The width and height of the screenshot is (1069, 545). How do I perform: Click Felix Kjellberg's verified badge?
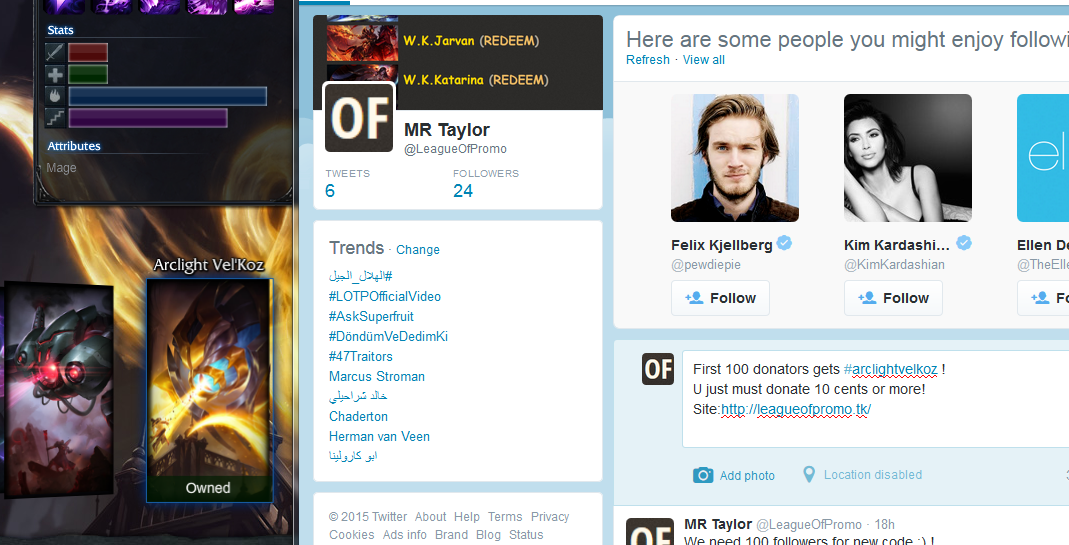click(784, 243)
